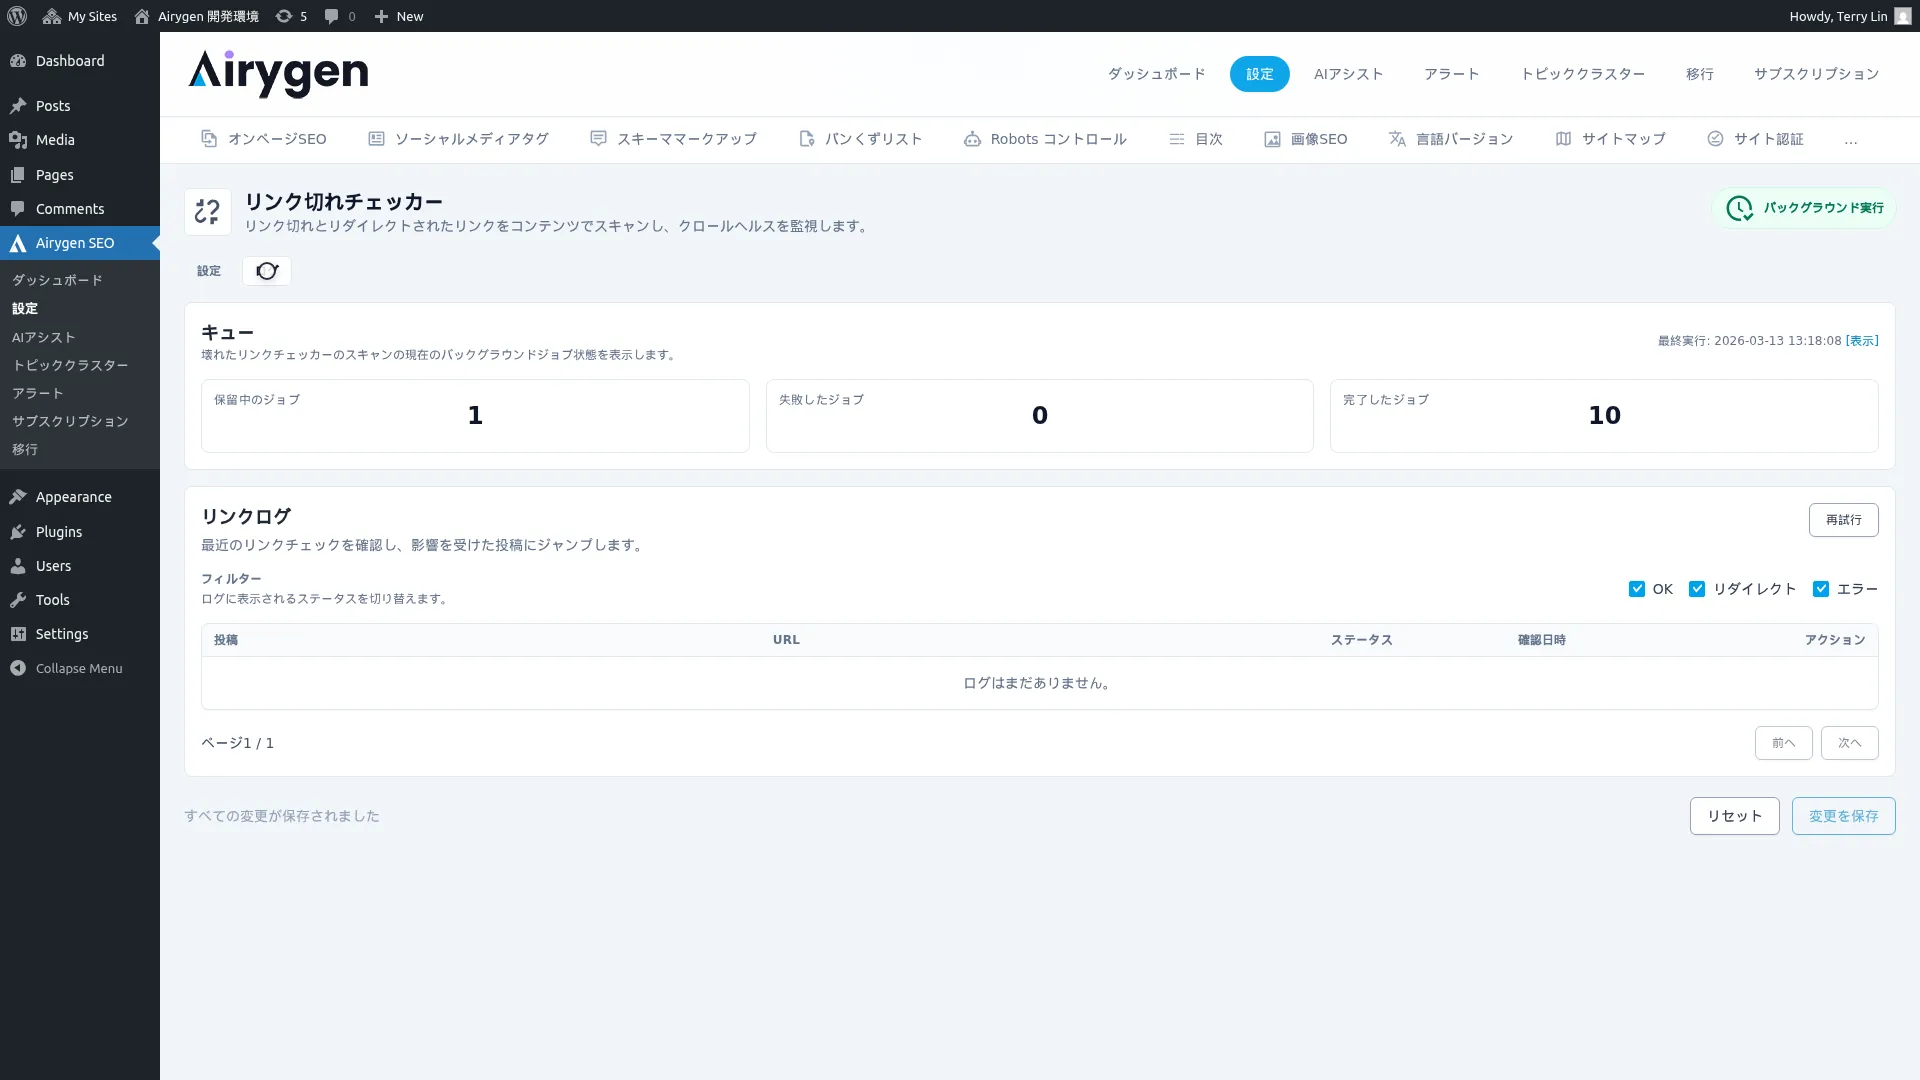Click バックグラウンド実行 status badge
The image size is (1920, 1080).
tap(1804, 208)
